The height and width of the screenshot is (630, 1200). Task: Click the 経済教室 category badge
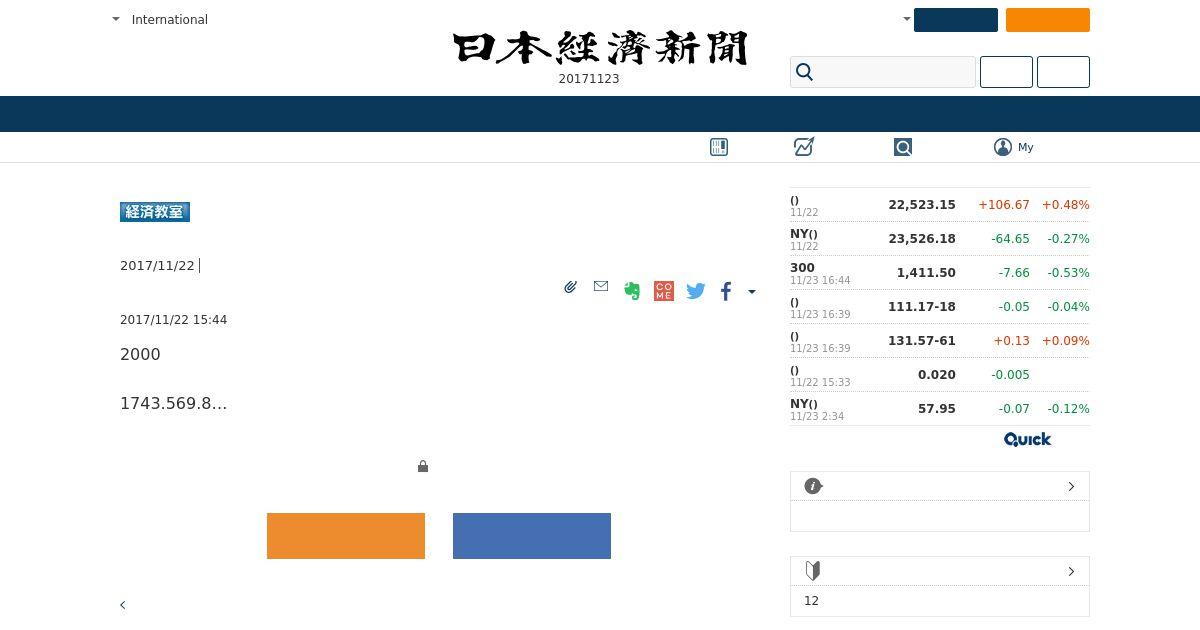pyautogui.click(x=155, y=212)
